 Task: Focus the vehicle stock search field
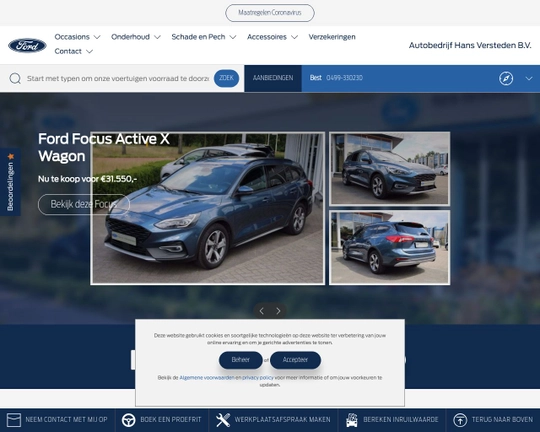click(x=118, y=79)
